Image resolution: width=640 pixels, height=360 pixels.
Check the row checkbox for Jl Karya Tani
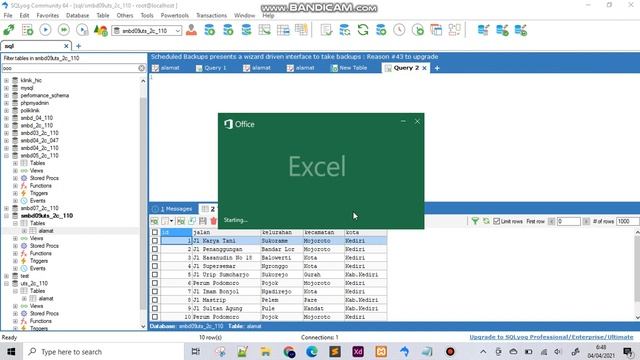click(x=155, y=241)
